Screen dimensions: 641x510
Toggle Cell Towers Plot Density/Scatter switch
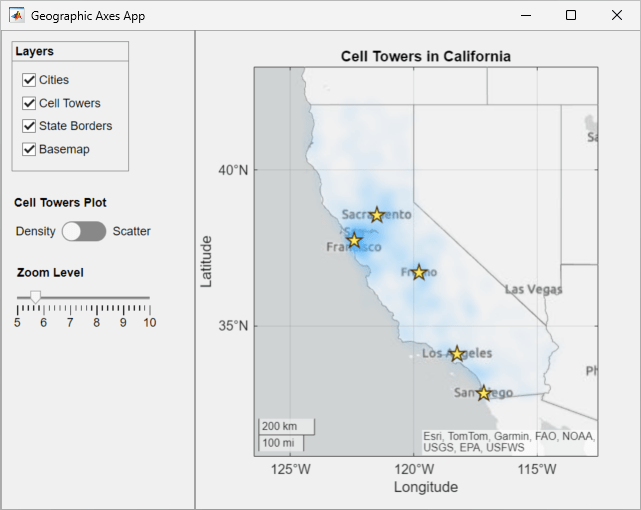[84, 231]
